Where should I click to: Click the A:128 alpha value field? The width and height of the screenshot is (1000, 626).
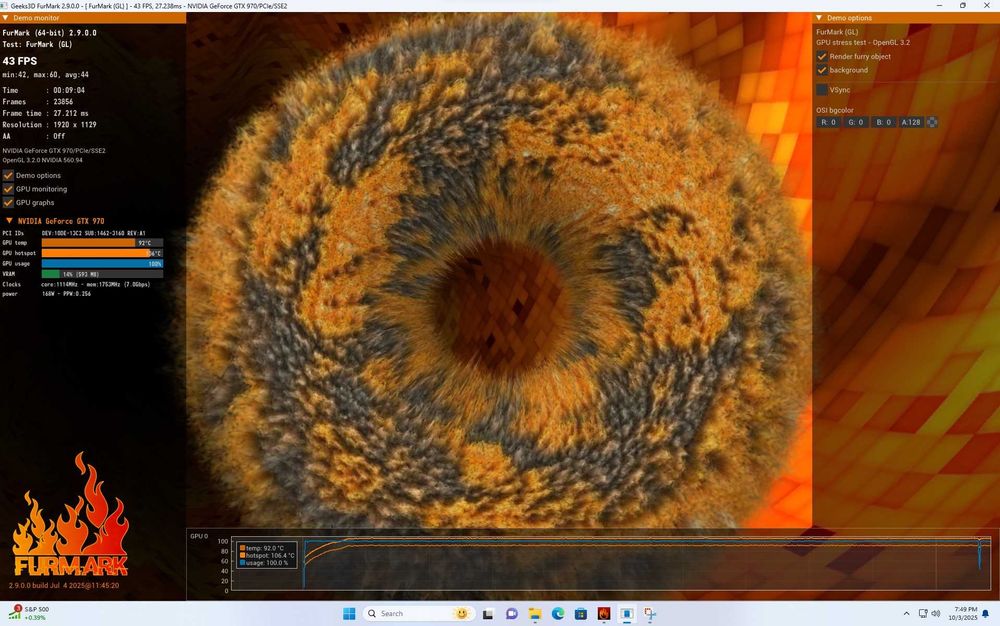pos(911,122)
